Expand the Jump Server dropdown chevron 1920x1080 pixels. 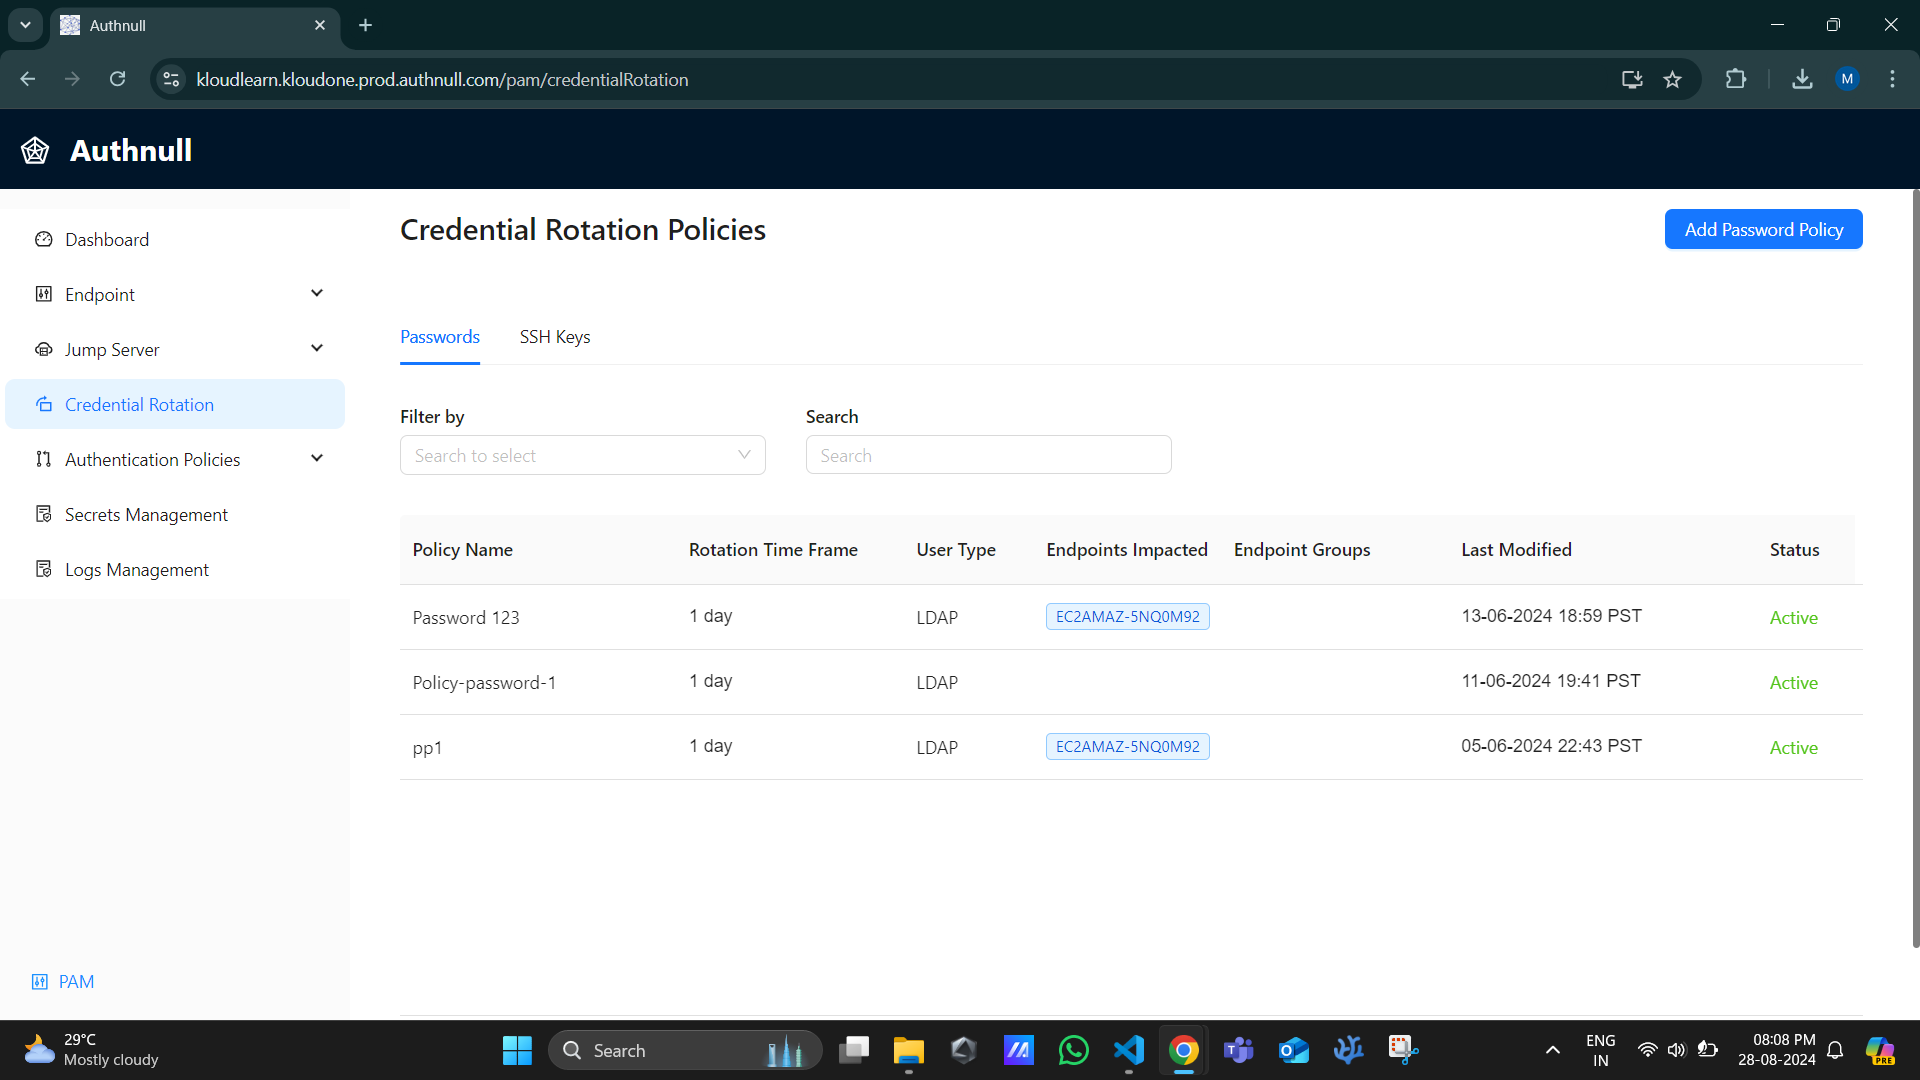point(319,349)
